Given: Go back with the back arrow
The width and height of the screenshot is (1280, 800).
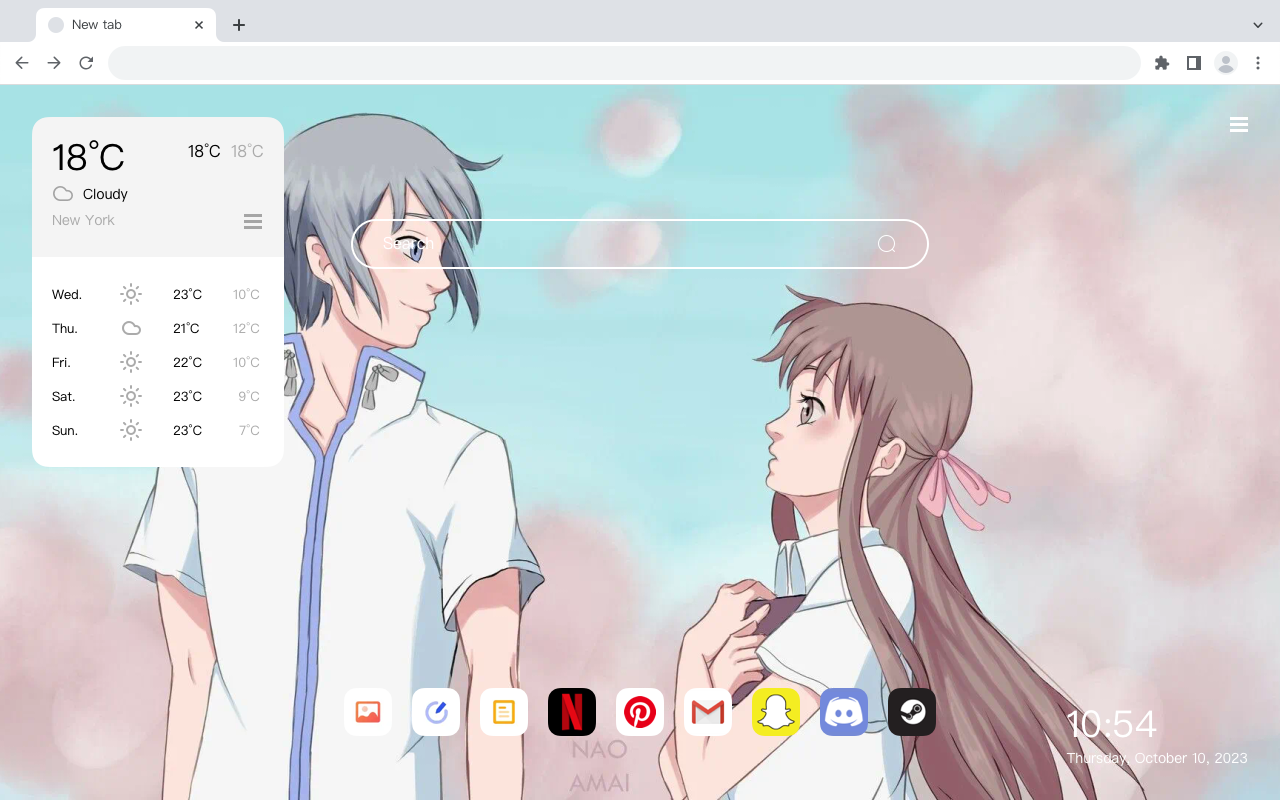Looking at the screenshot, I should pyautogui.click(x=22, y=63).
